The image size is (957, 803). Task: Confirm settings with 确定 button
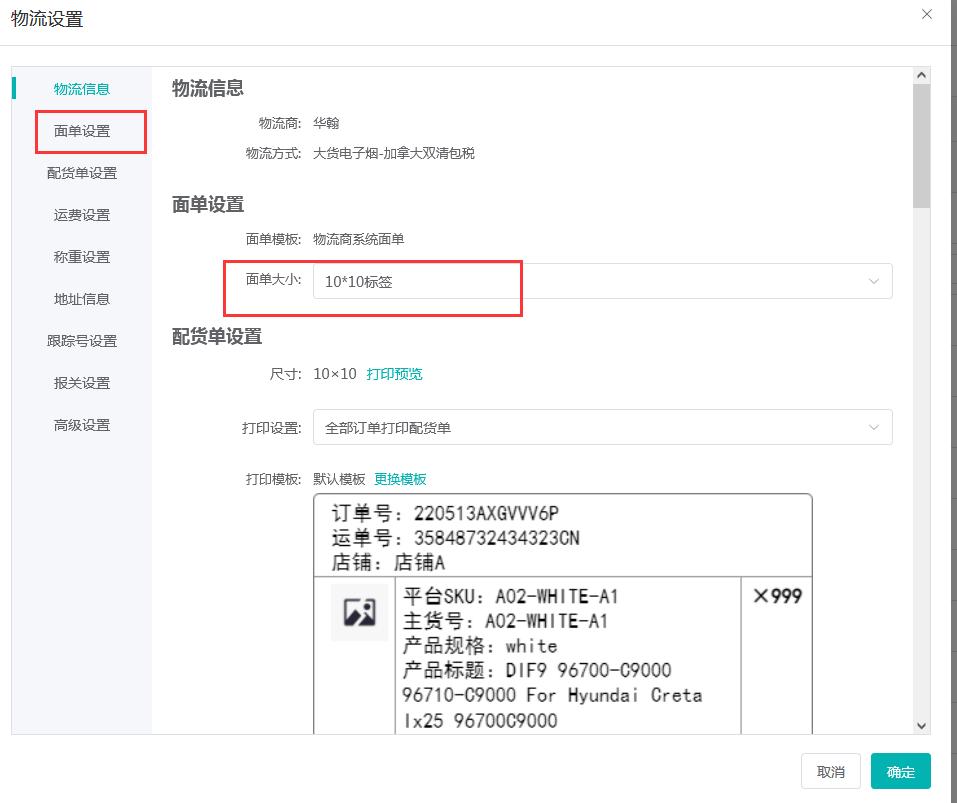[x=900, y=772]
